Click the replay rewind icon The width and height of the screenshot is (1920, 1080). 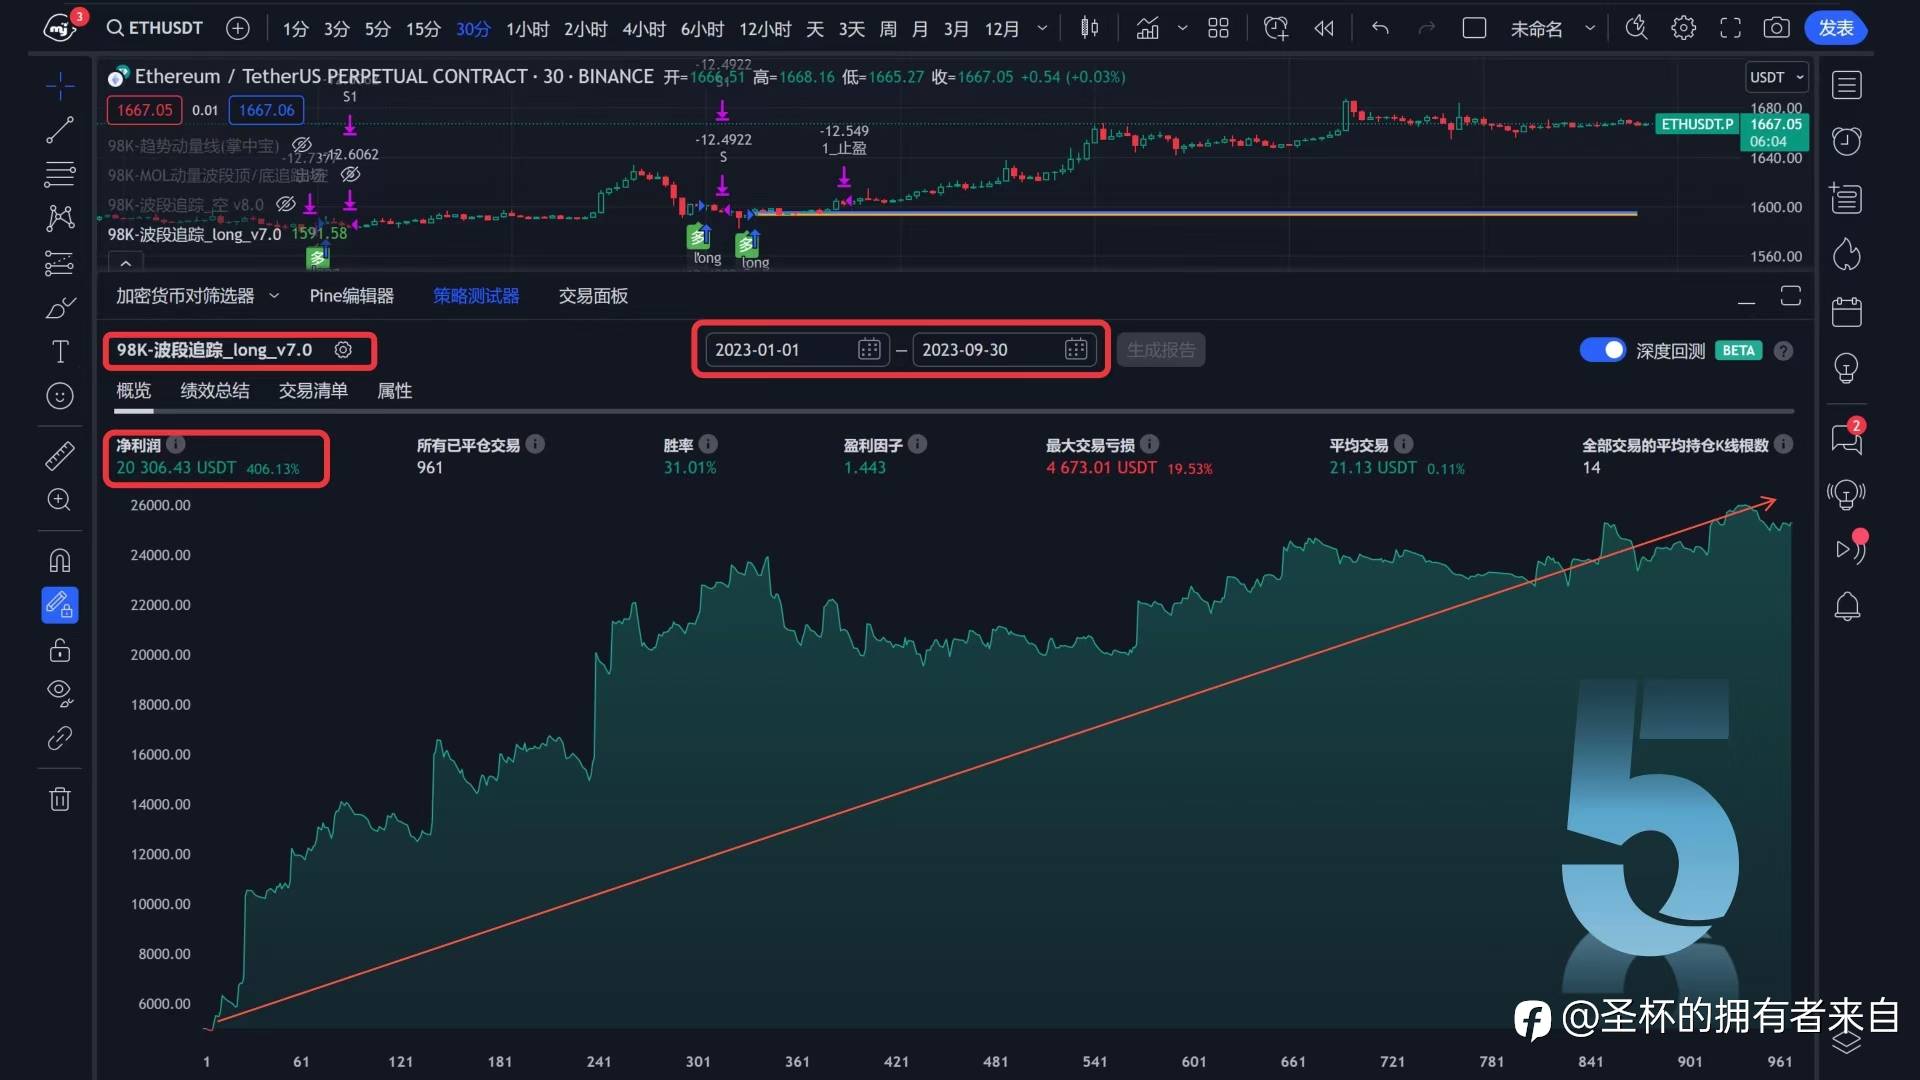1324,28
